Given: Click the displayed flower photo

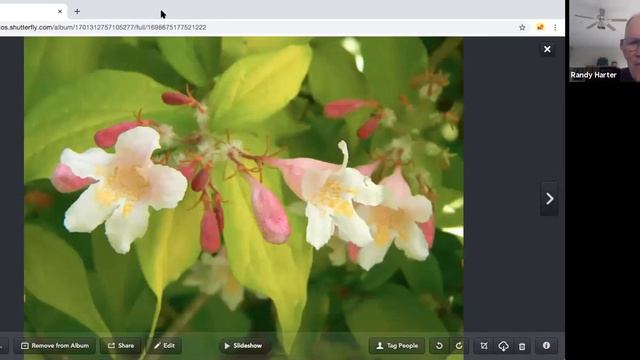Looking at the screenshot, I should [x=244, y=198].
